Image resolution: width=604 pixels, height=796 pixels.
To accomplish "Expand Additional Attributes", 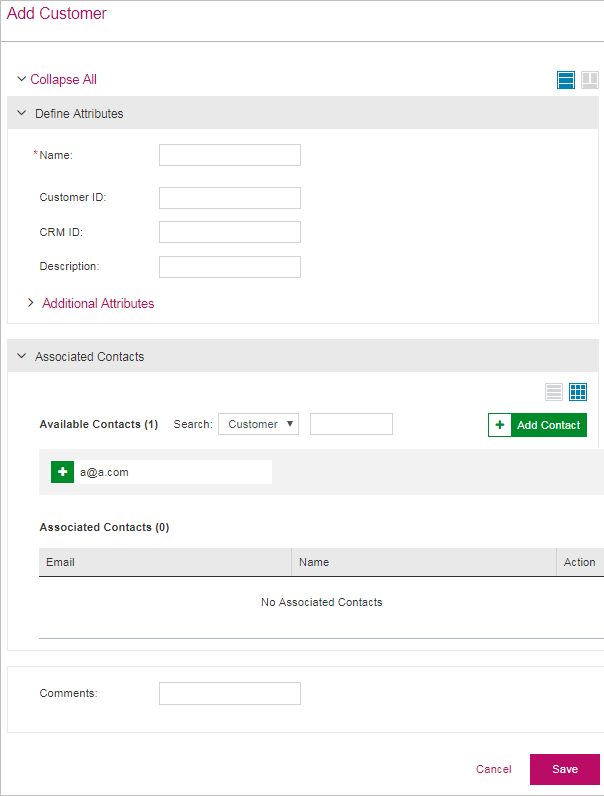I will click(97, 303).
